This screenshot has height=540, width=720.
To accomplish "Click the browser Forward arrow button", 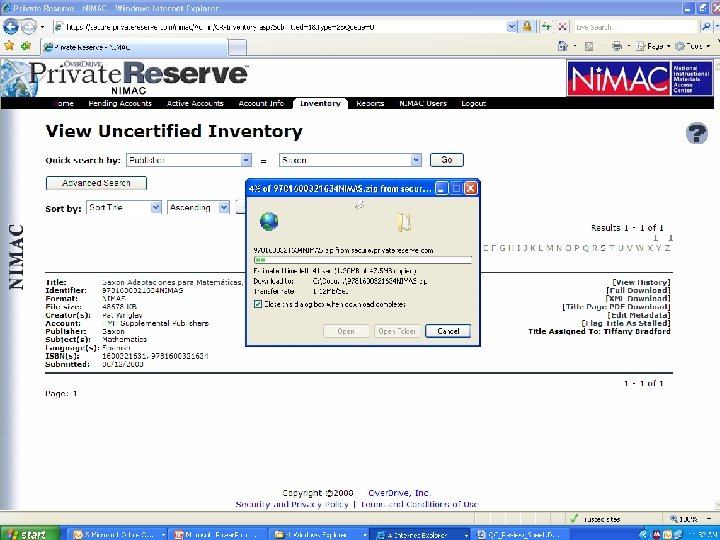I will pyautogui.click(x=28, y=27).
